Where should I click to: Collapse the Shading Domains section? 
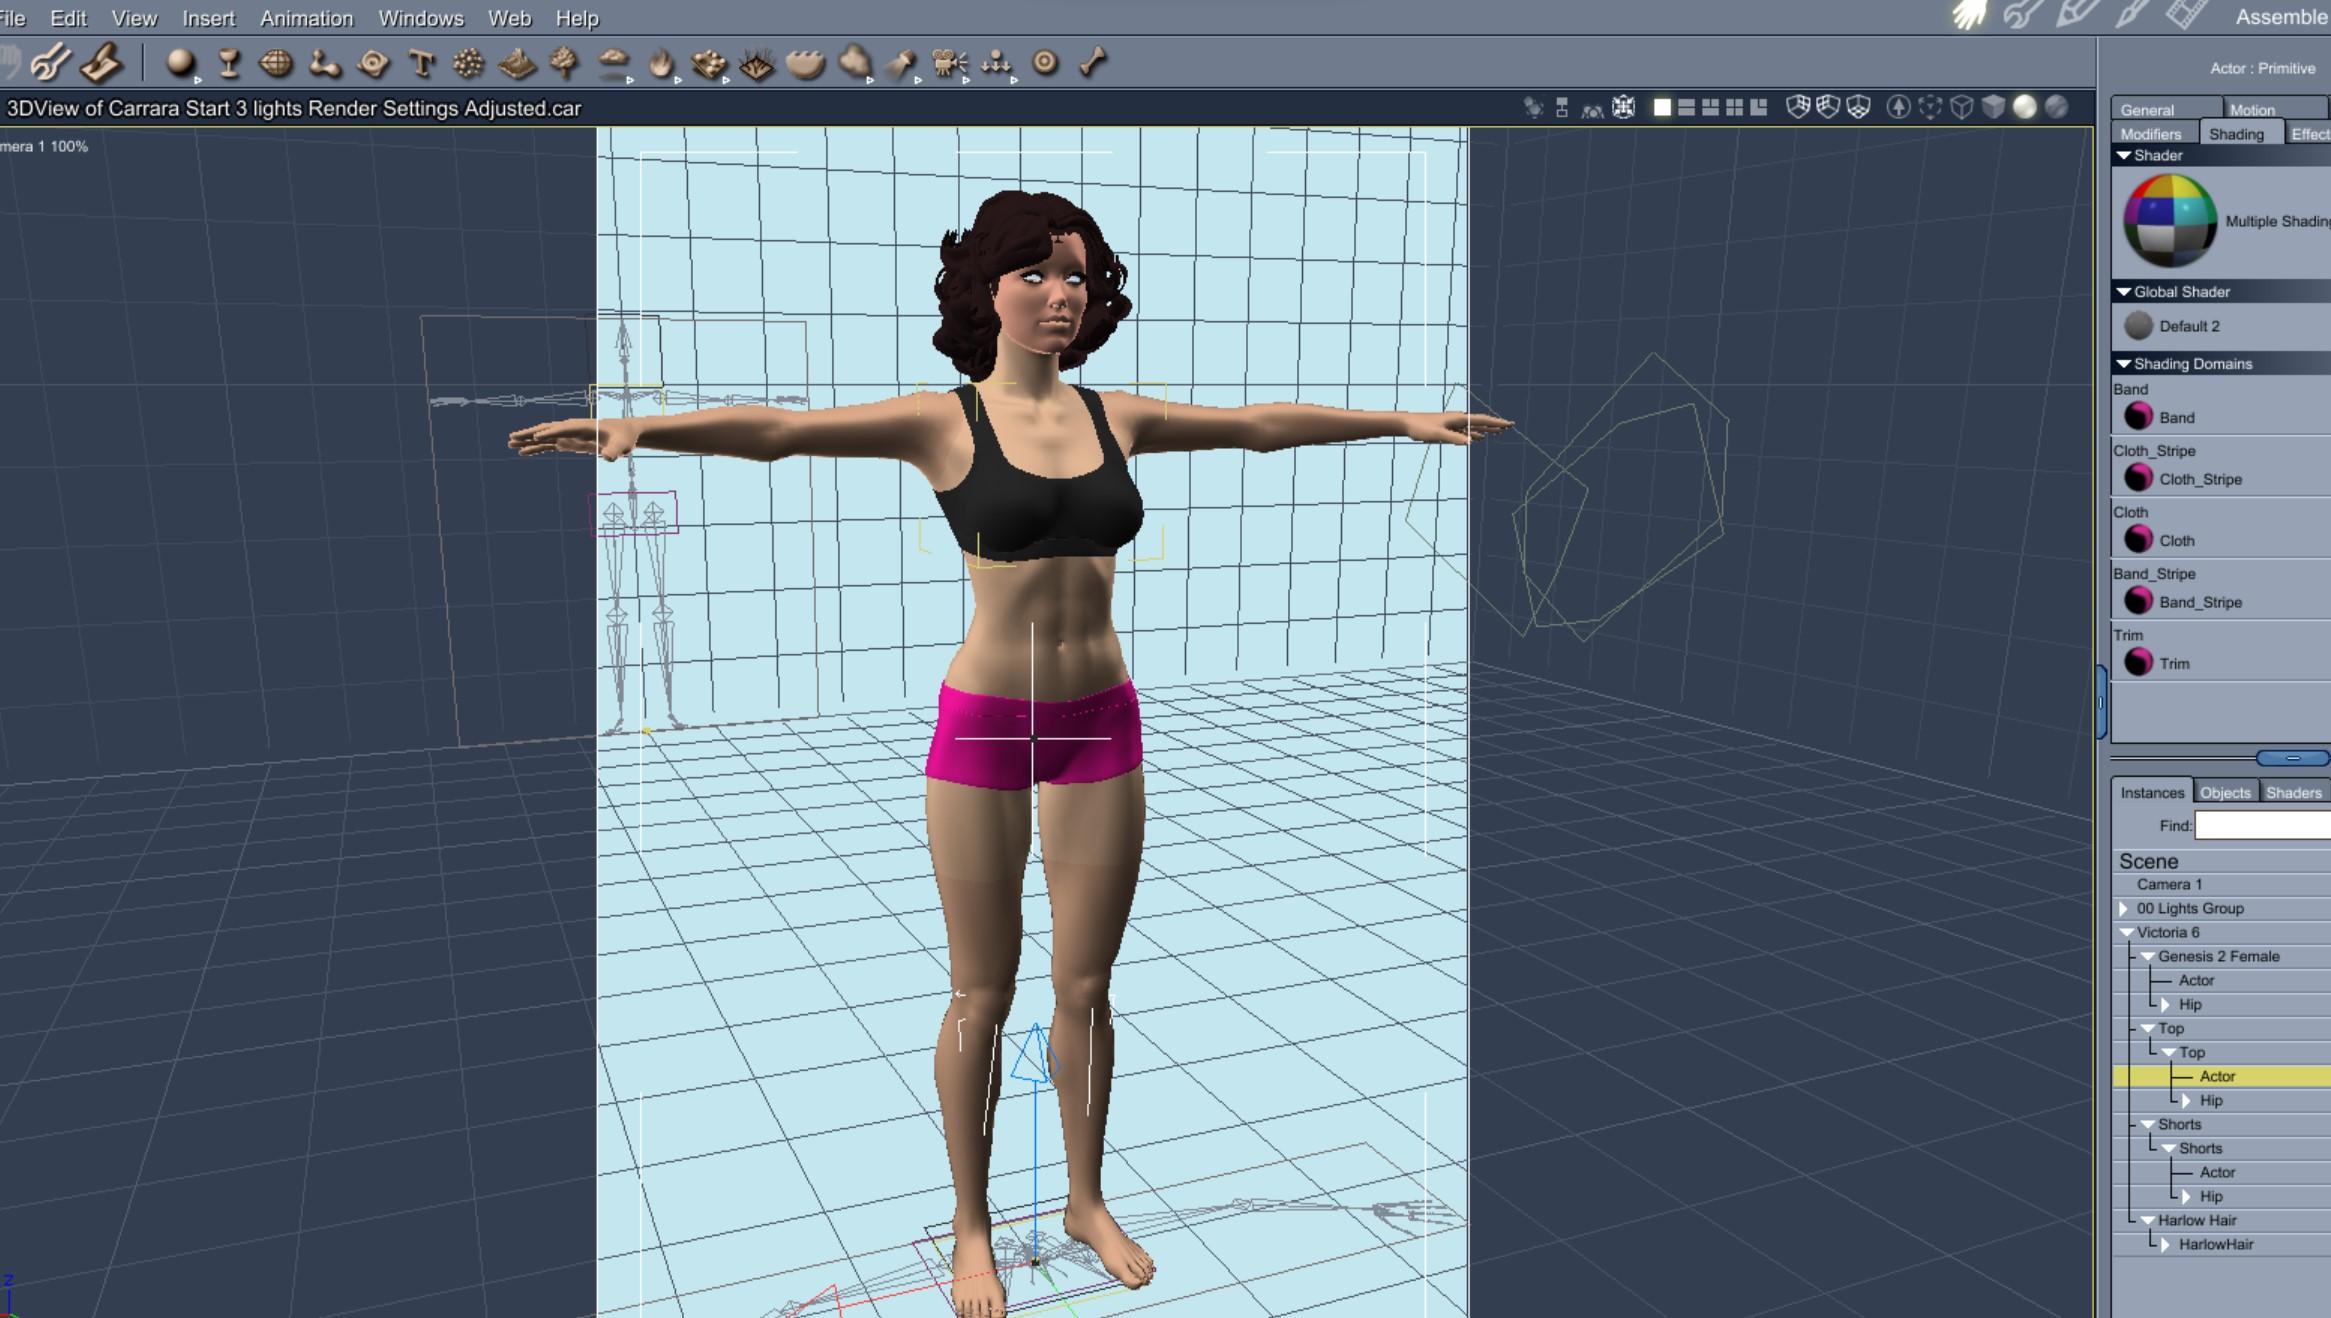click(x=2124, y=363)
